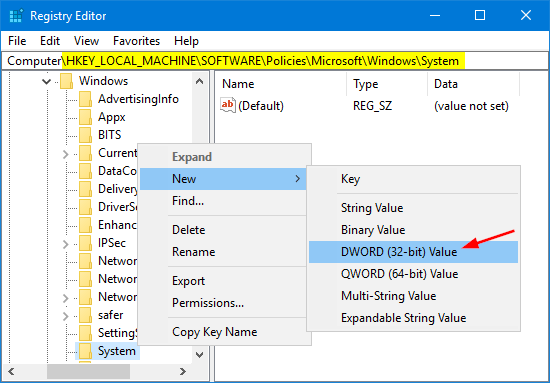550x383 pixels.
Task: Select the safer key label
Action: pos(110,315)
